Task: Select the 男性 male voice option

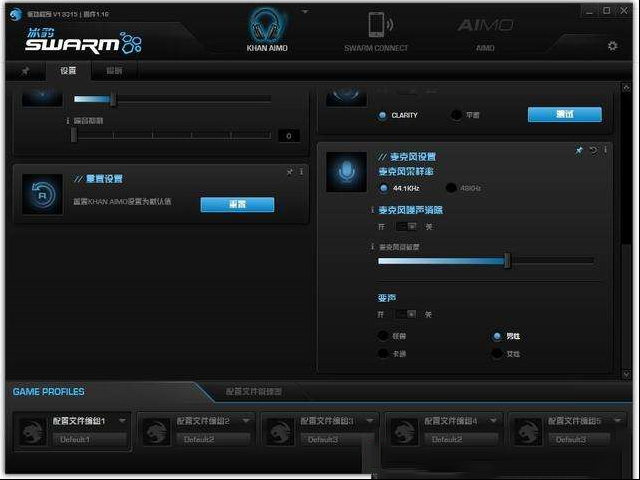Action: [x=497, y=336]
